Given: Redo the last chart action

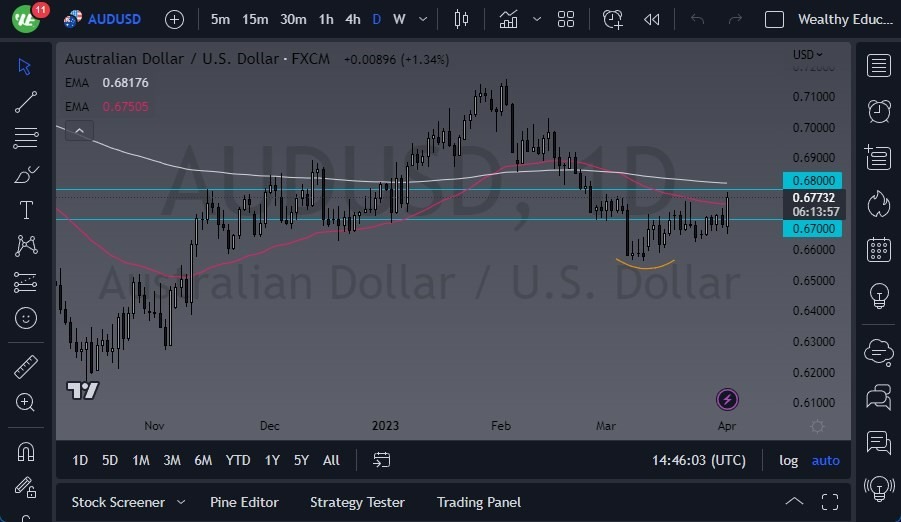Looking at the screenshot, I should click(735, 20).
